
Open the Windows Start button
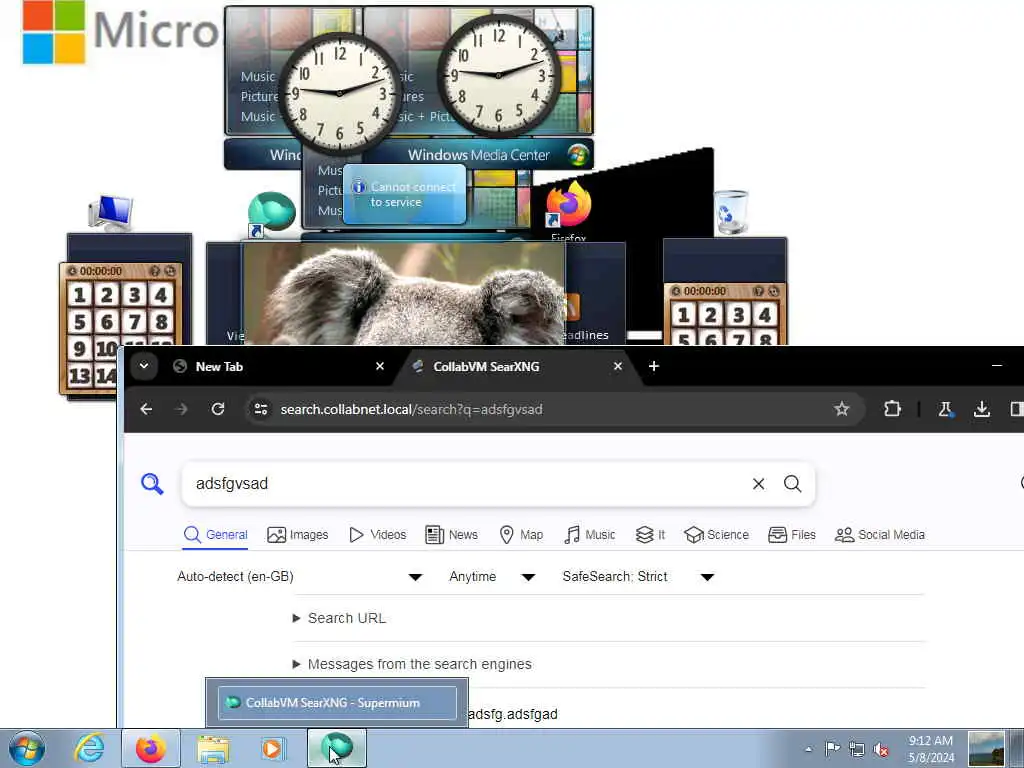click(x=27, y=748)
